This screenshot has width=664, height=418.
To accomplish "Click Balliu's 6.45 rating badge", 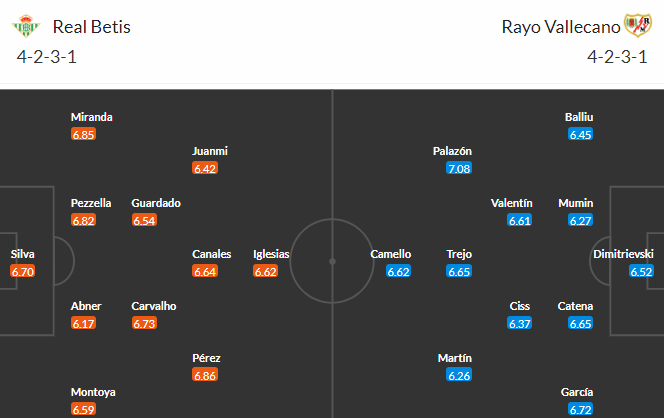I will pos(580,134).
